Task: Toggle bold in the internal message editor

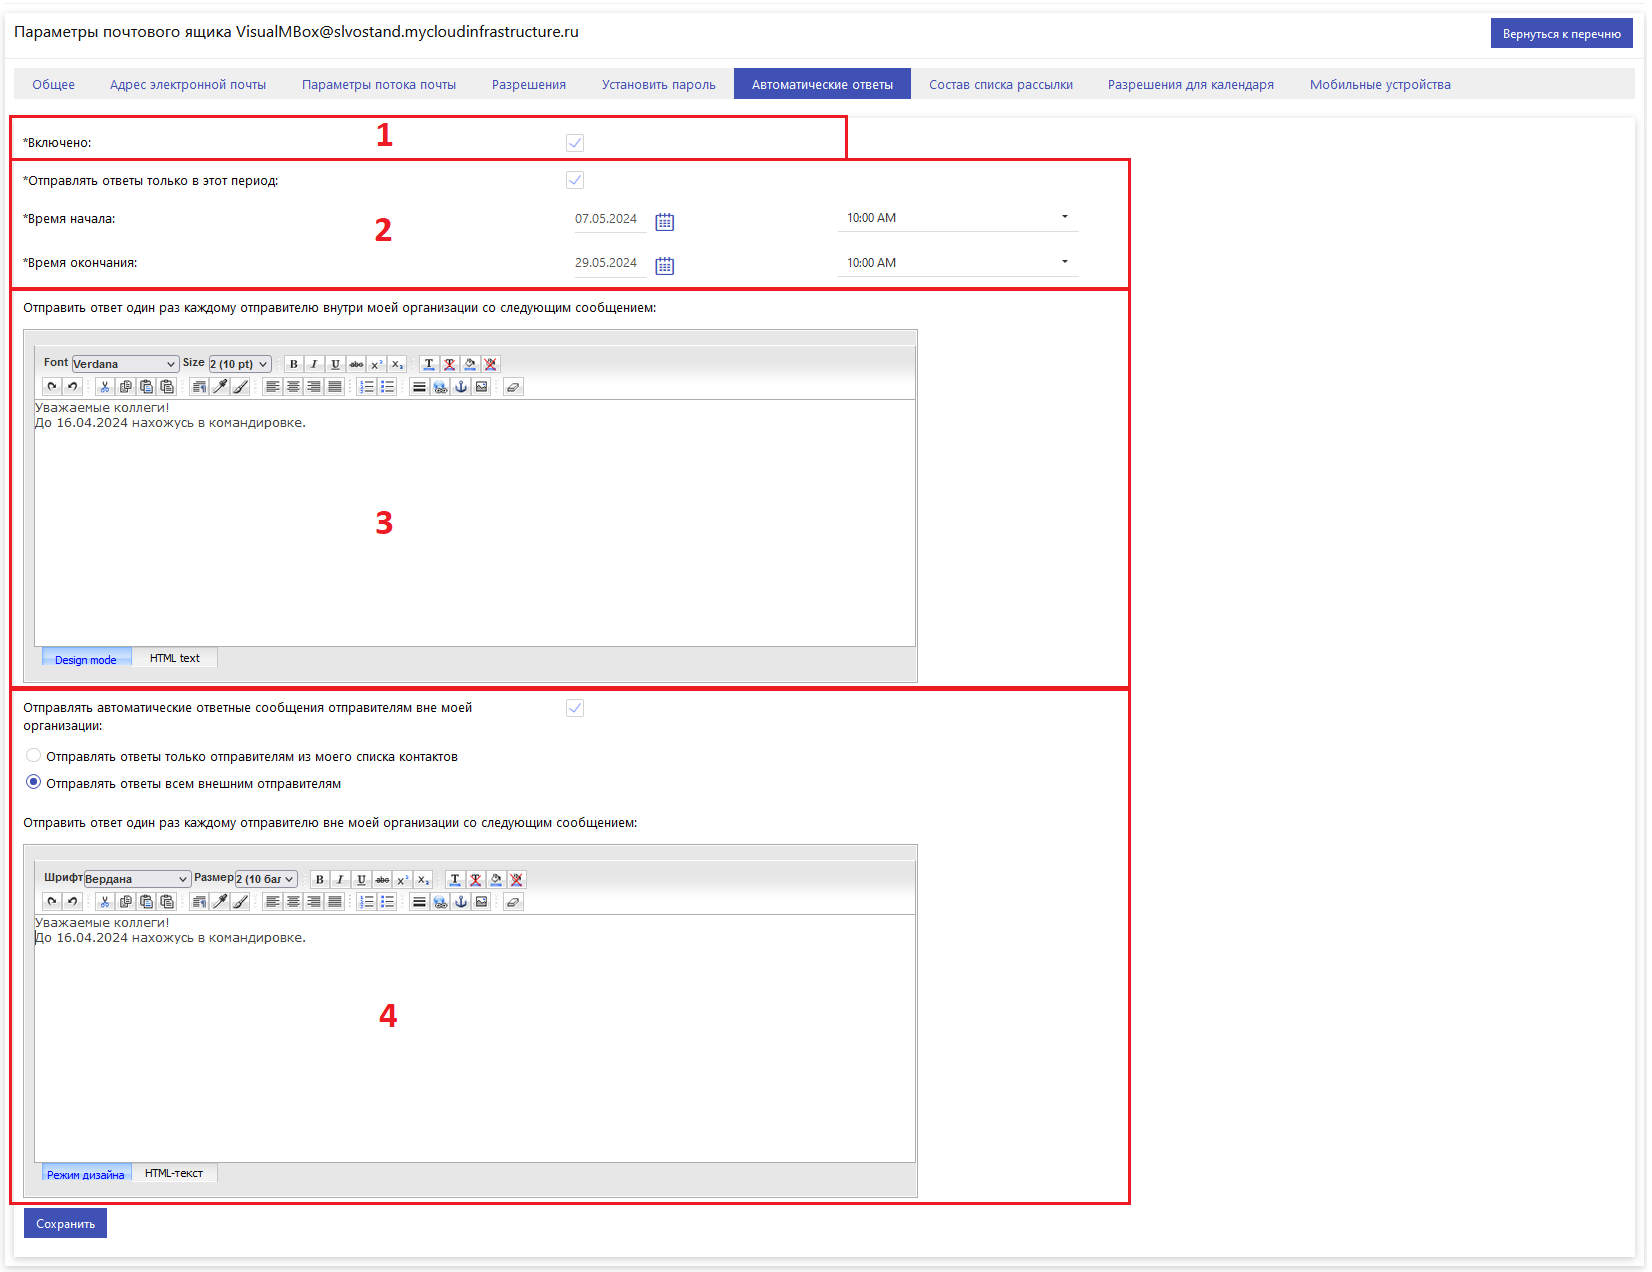Action: tap(293, 364)
